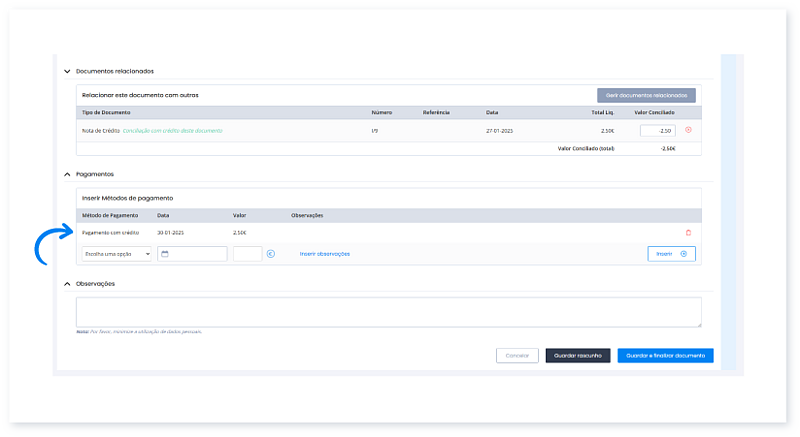Collapse the Documentos relacionados section

tap(67, 71)
